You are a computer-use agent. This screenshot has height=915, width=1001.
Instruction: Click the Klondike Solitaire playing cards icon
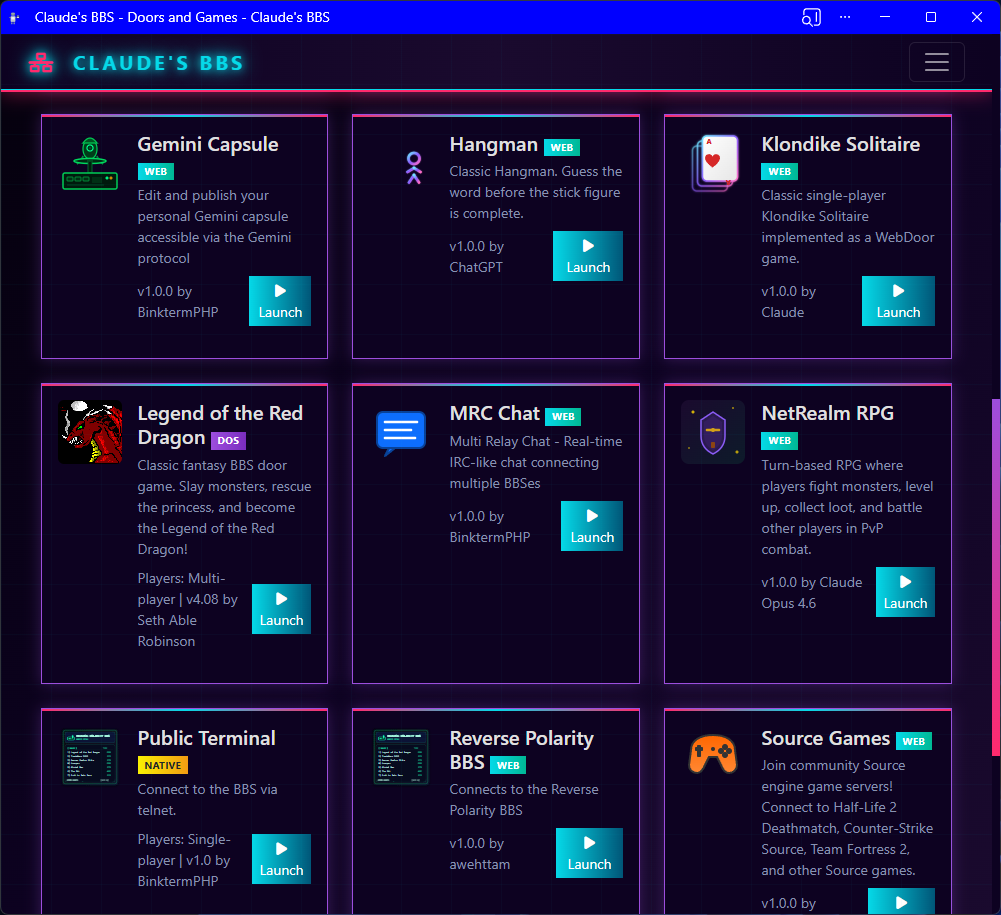pos(714,162)
